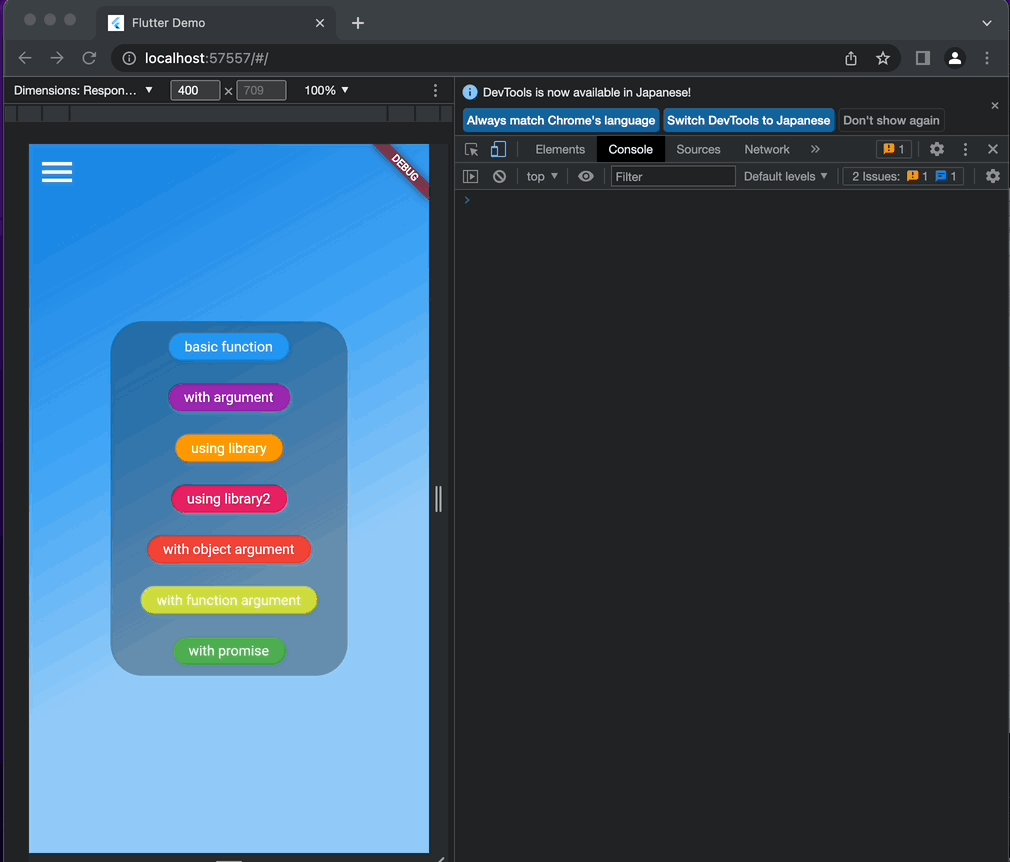This screenshot has width=1010, height=862.
Task: Focus the console Filter field
Action: click(x=673, y=177)
